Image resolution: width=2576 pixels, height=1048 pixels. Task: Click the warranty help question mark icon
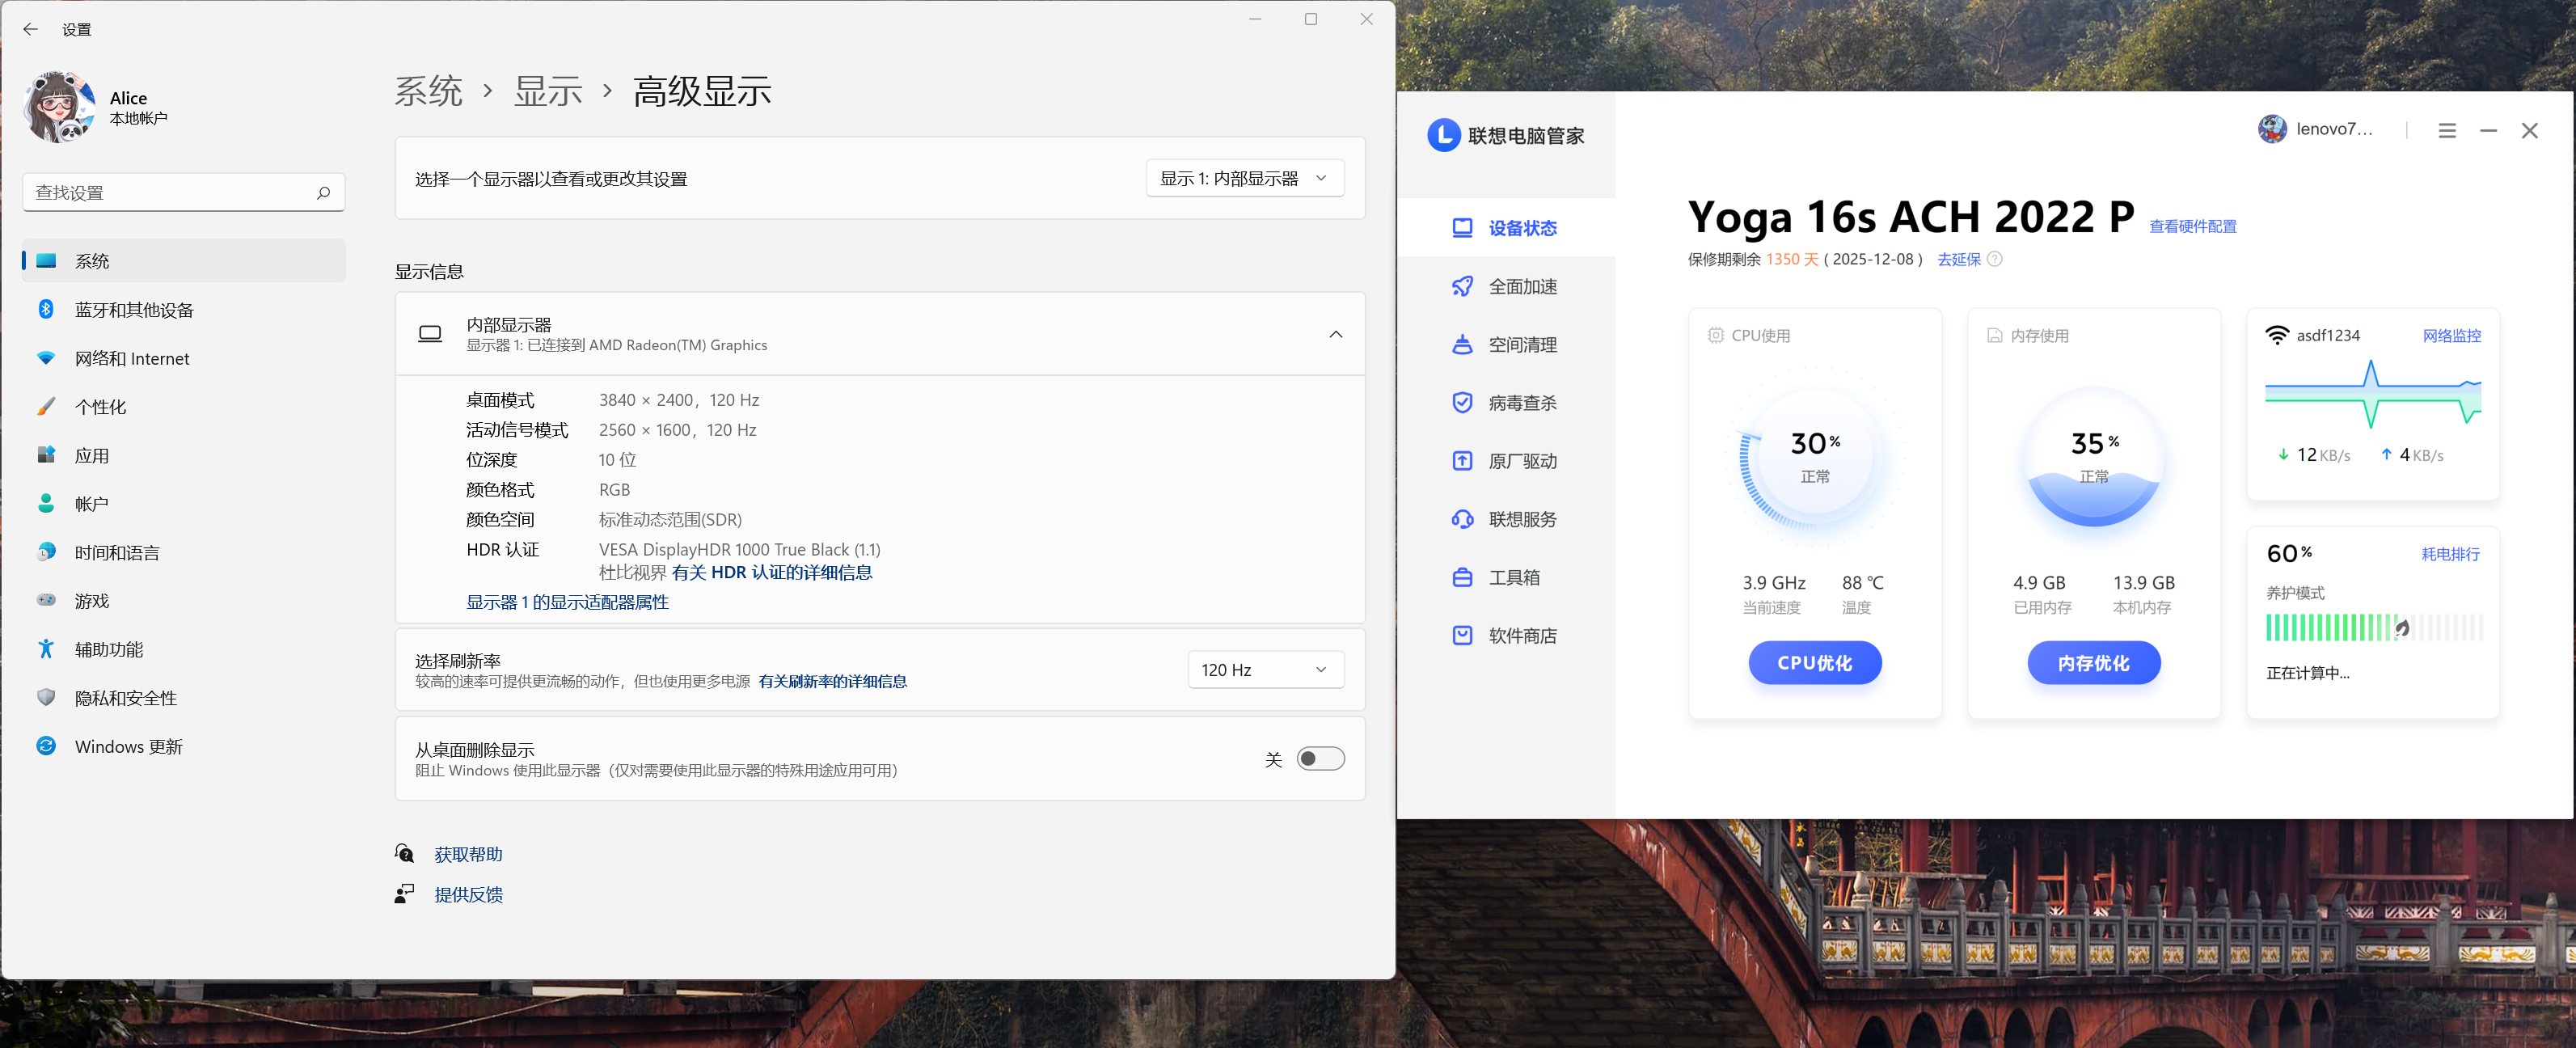pos(1995,259)
